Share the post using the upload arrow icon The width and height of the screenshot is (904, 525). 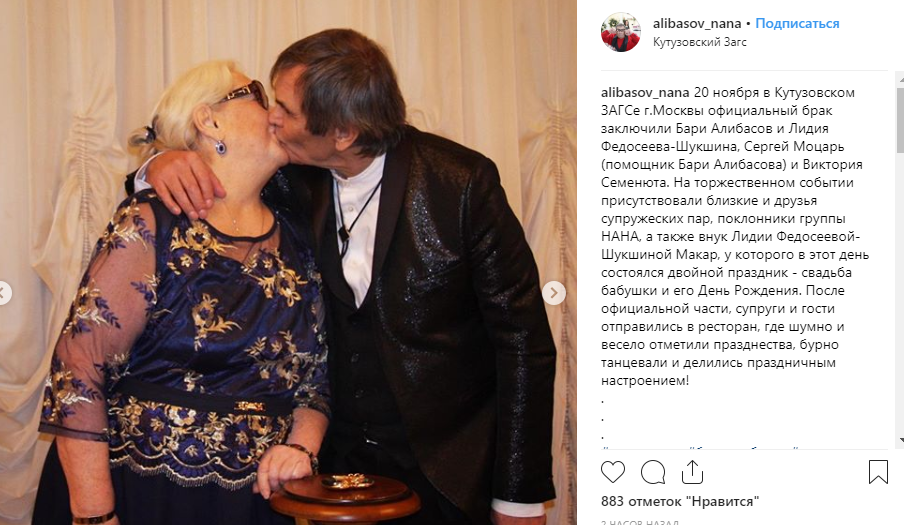[x=692, y=471]
